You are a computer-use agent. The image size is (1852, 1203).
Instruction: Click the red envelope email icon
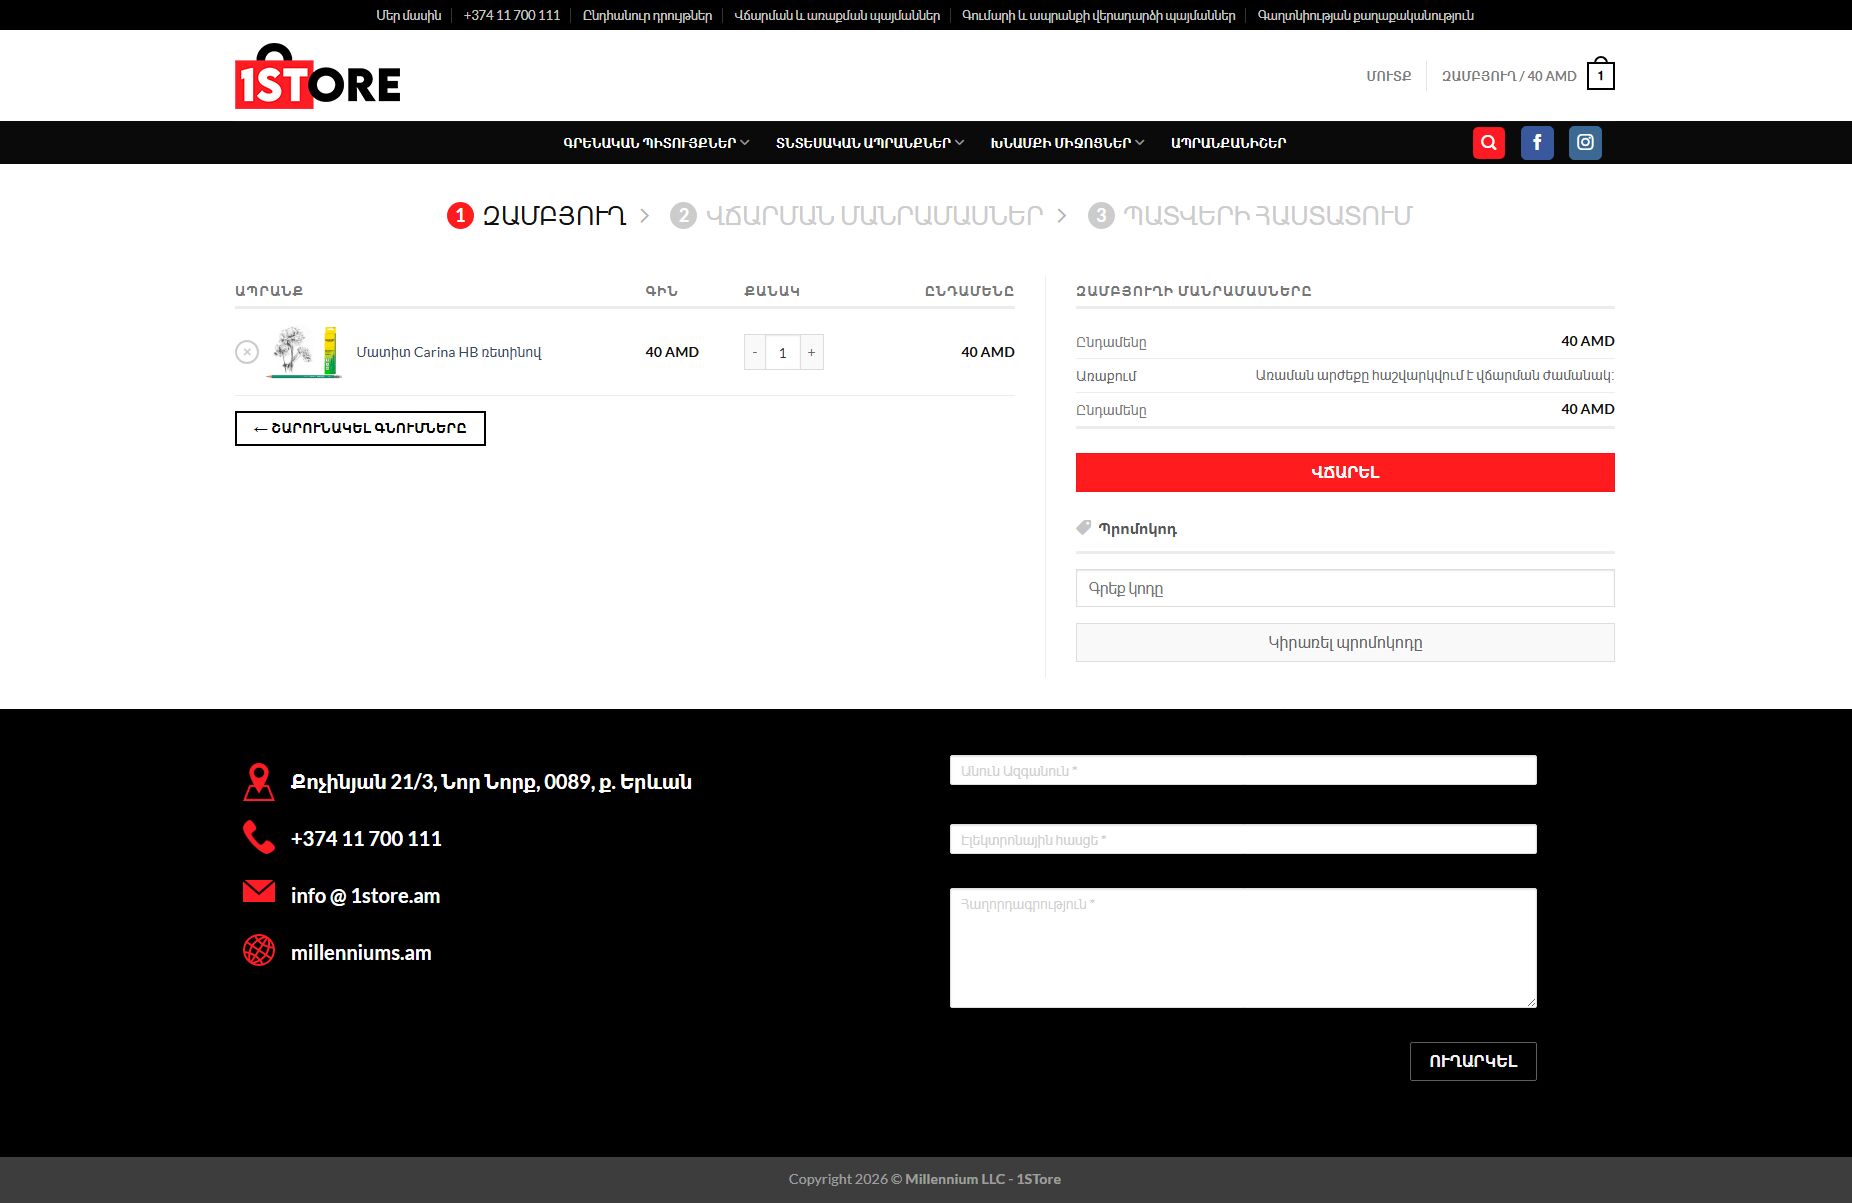(x=259, y=891)
